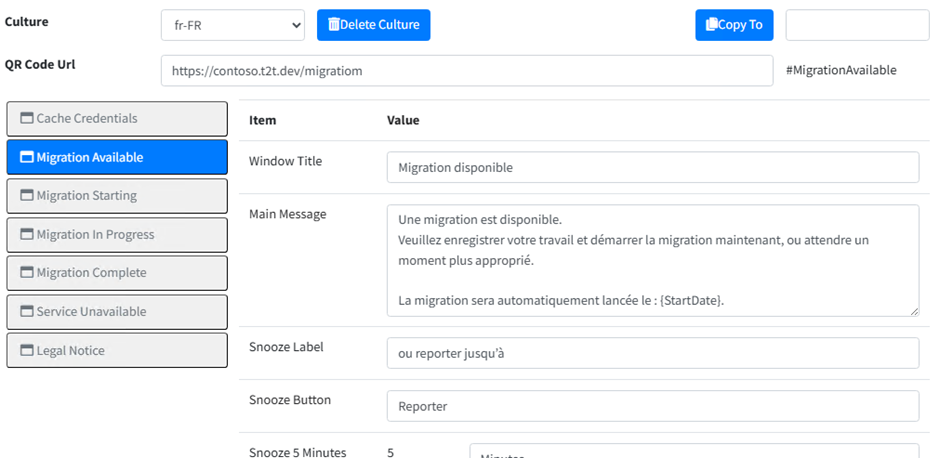Click in the Main Message text area
940x458 pixels.
click(652, 260)
